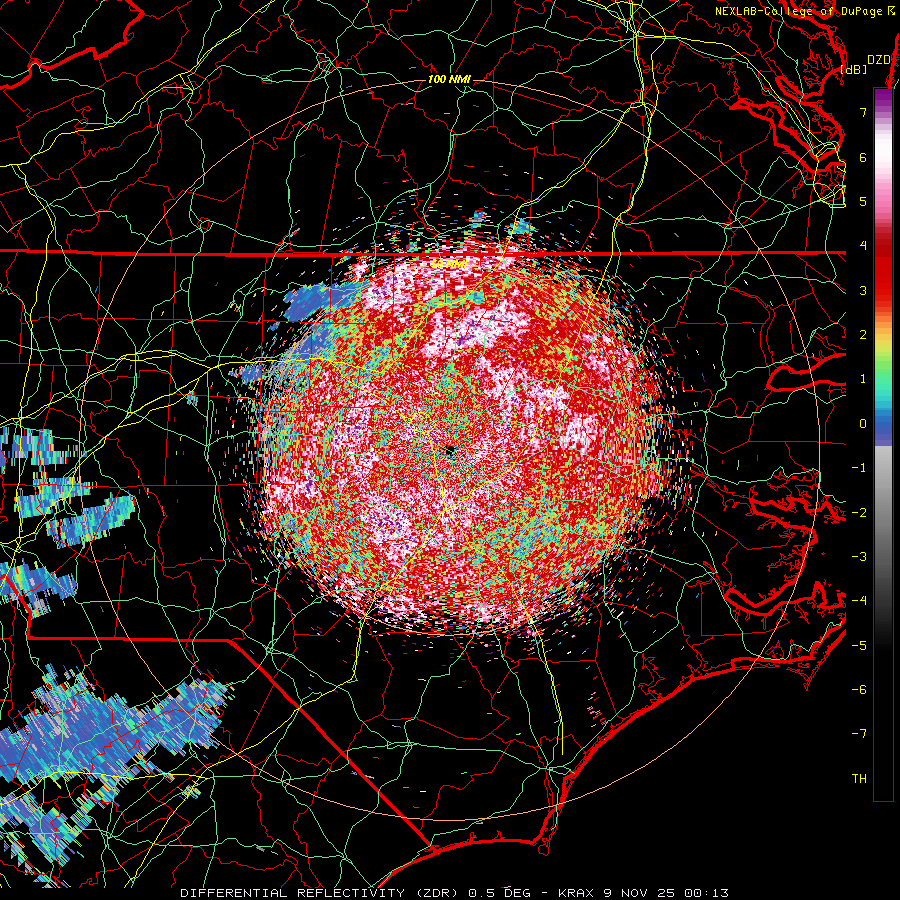
Task: Click the 2 dB scale label
Action: tap(863, 335)
